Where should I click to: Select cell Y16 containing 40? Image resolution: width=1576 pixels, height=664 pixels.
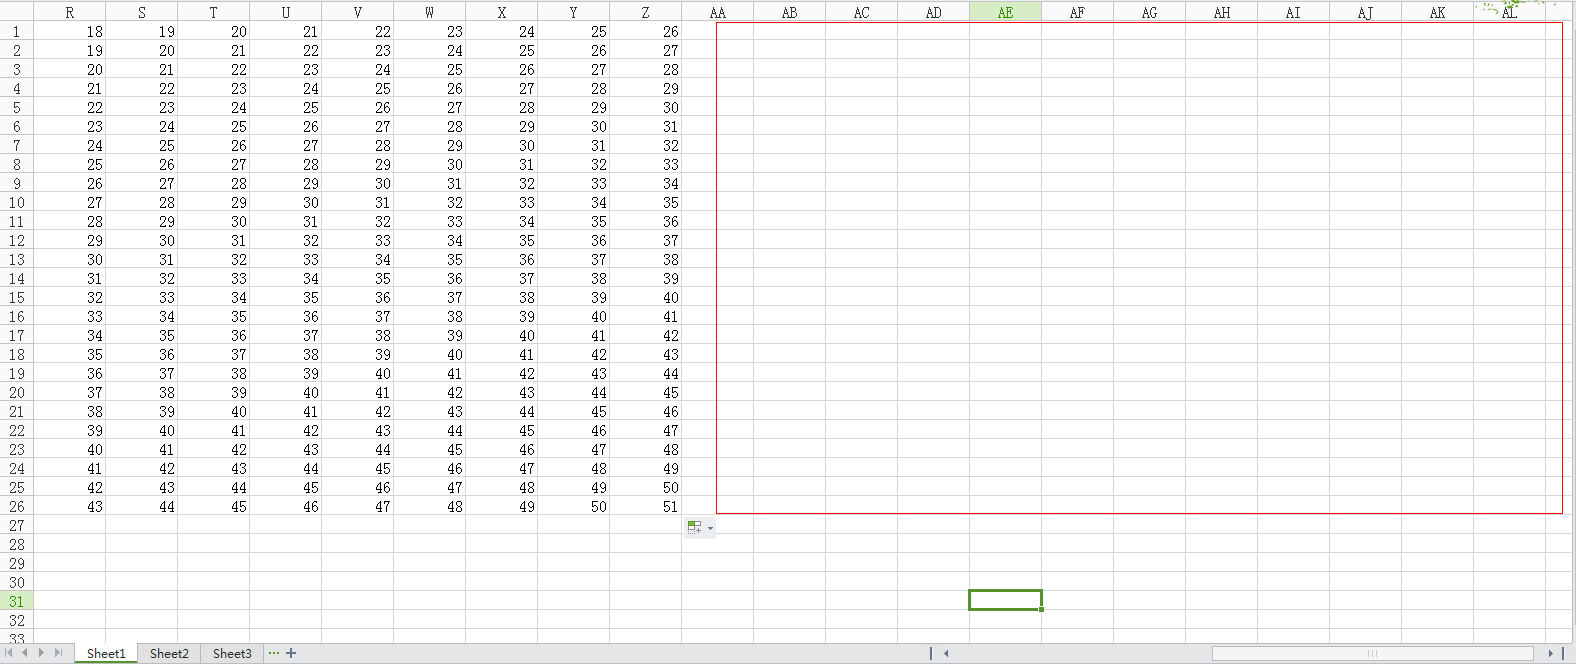(x=574, y=316)
